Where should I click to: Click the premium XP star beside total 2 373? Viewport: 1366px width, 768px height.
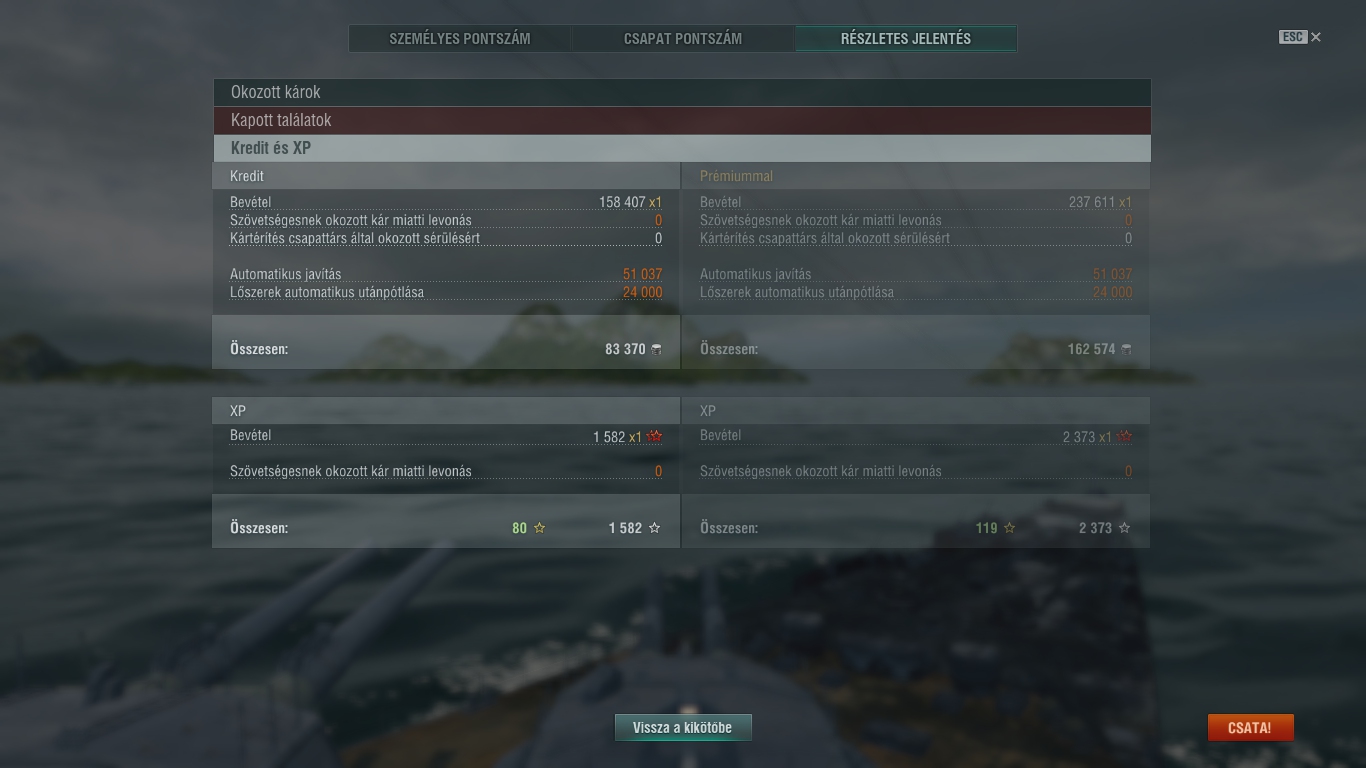pyautogui.click(x=1125, y=528)
